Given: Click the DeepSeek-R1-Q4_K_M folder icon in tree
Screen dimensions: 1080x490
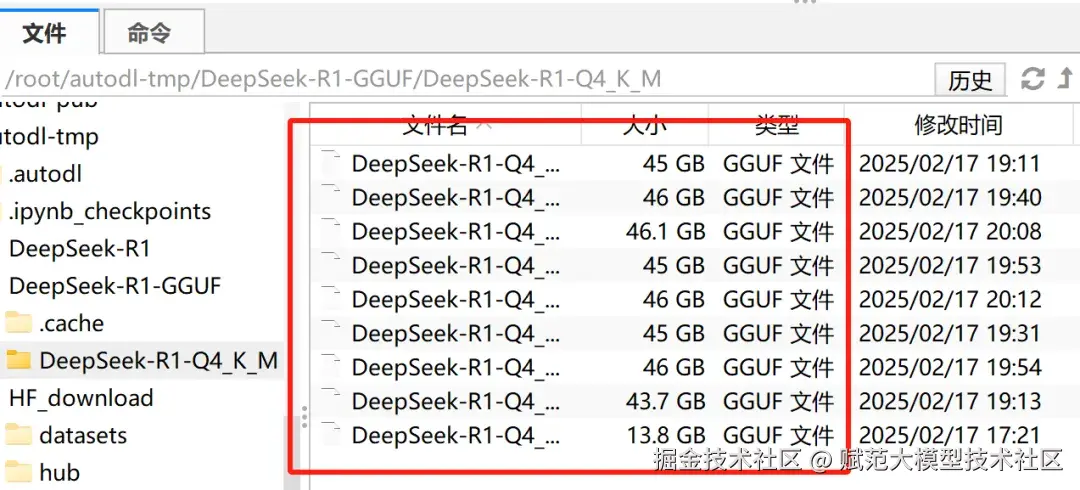Looking at the screenshot, I should (19, 360).
